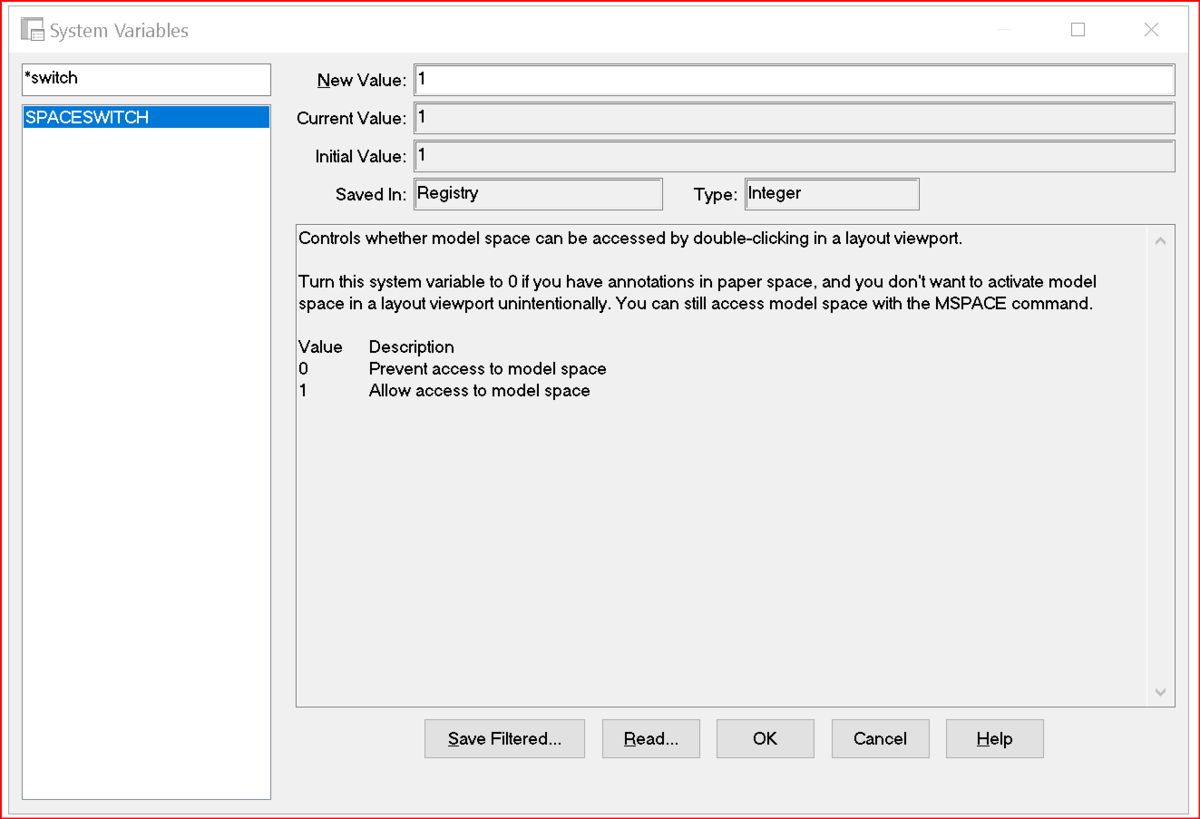Click the Current Value field
The width and height of the screenshot is (1200, 819).
tap(794, 118)
